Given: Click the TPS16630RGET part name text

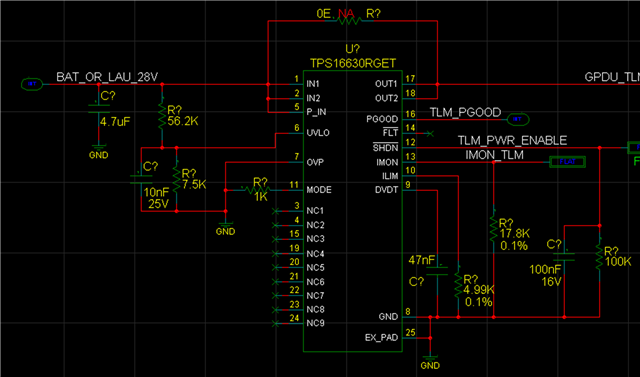Looking at the screenshot, I should [x=353, y=64].
